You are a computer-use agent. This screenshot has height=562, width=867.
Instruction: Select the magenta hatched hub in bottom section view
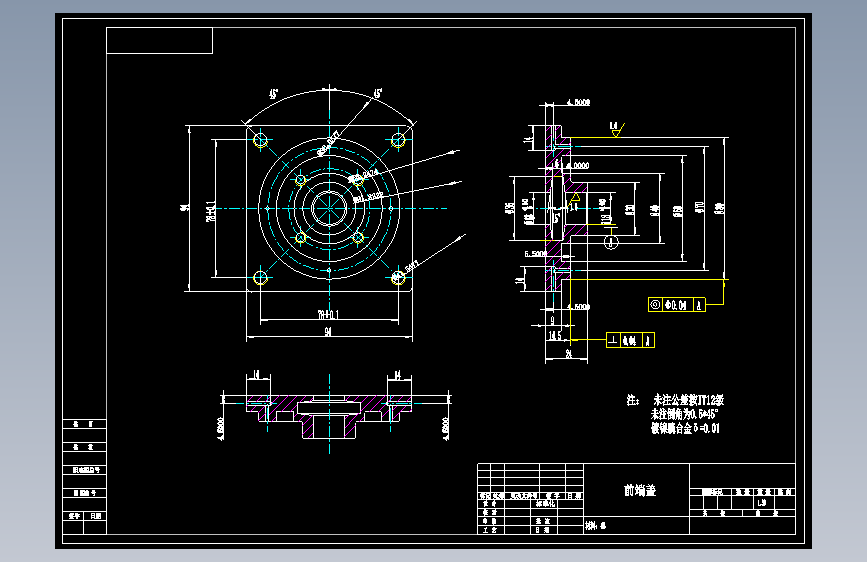tap(329, 425)
